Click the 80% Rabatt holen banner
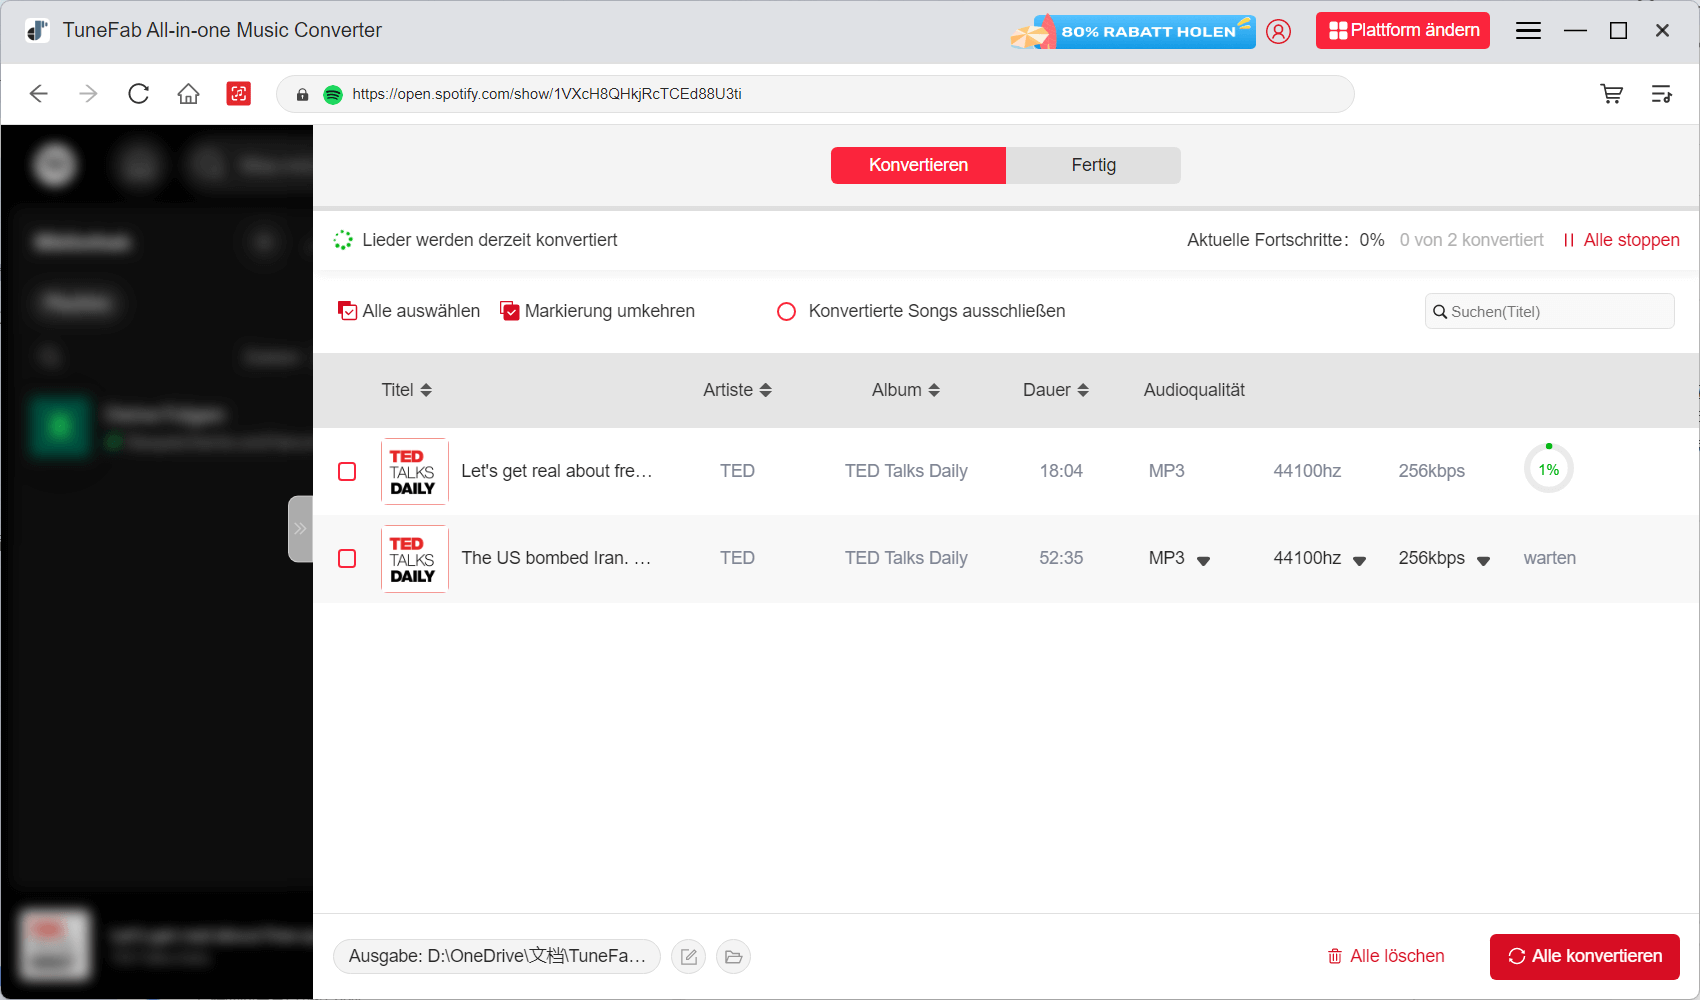Viewport: 1700px width, 1000px height. pos(1133,31)
